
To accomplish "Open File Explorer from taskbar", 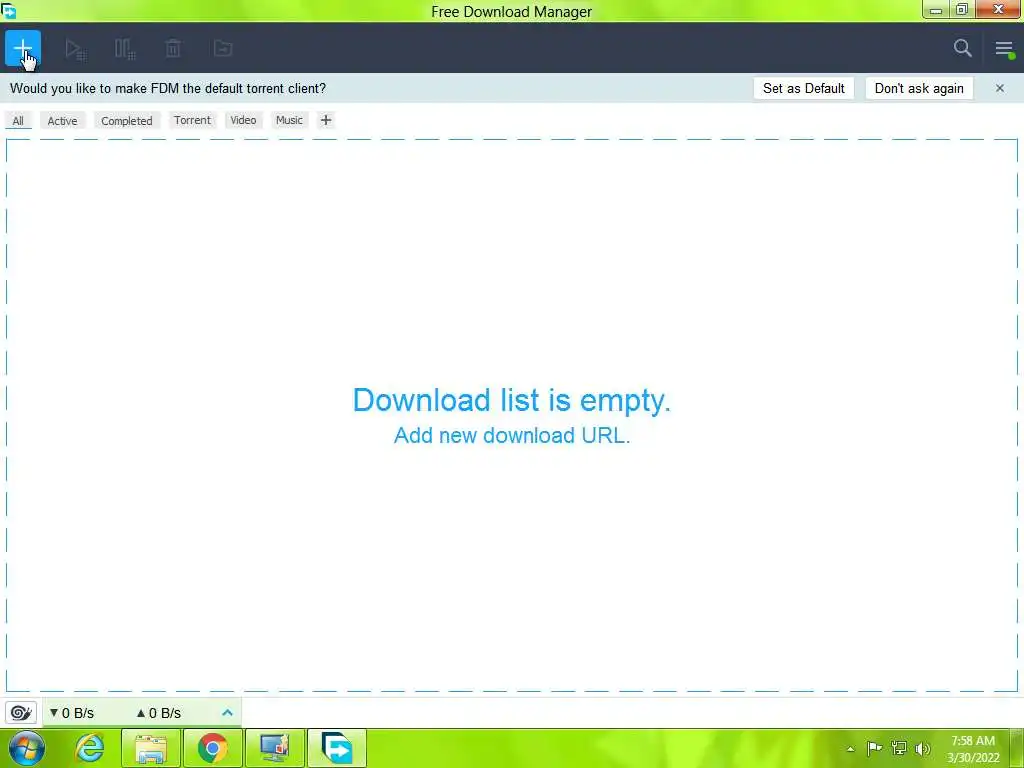I will pos(151,748).
